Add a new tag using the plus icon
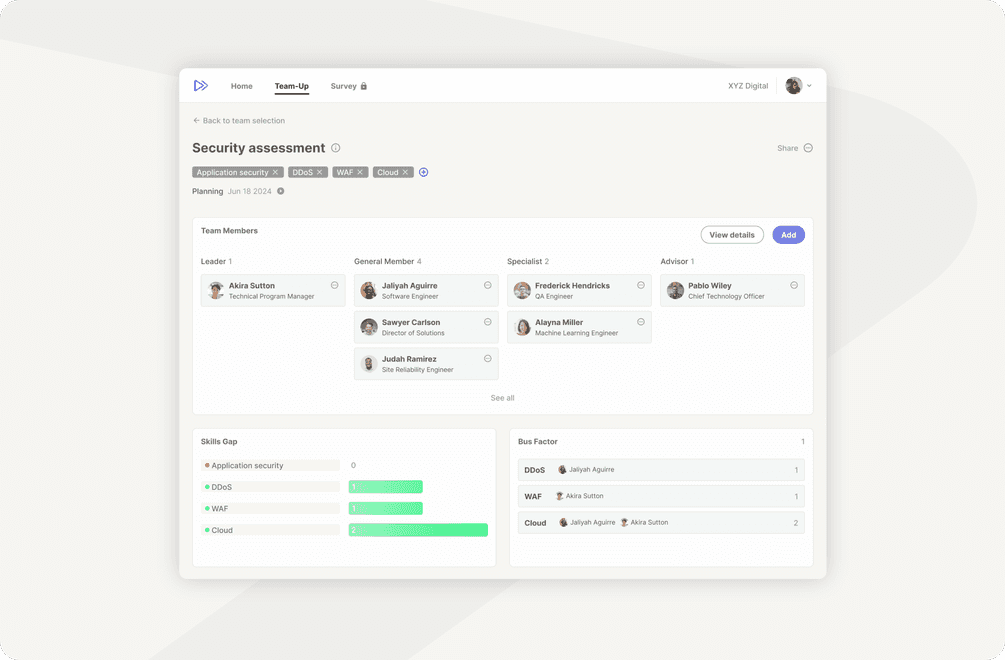The height and width of the screenshot is (660, 1005). pyautogui.click(x=423, y=172)
